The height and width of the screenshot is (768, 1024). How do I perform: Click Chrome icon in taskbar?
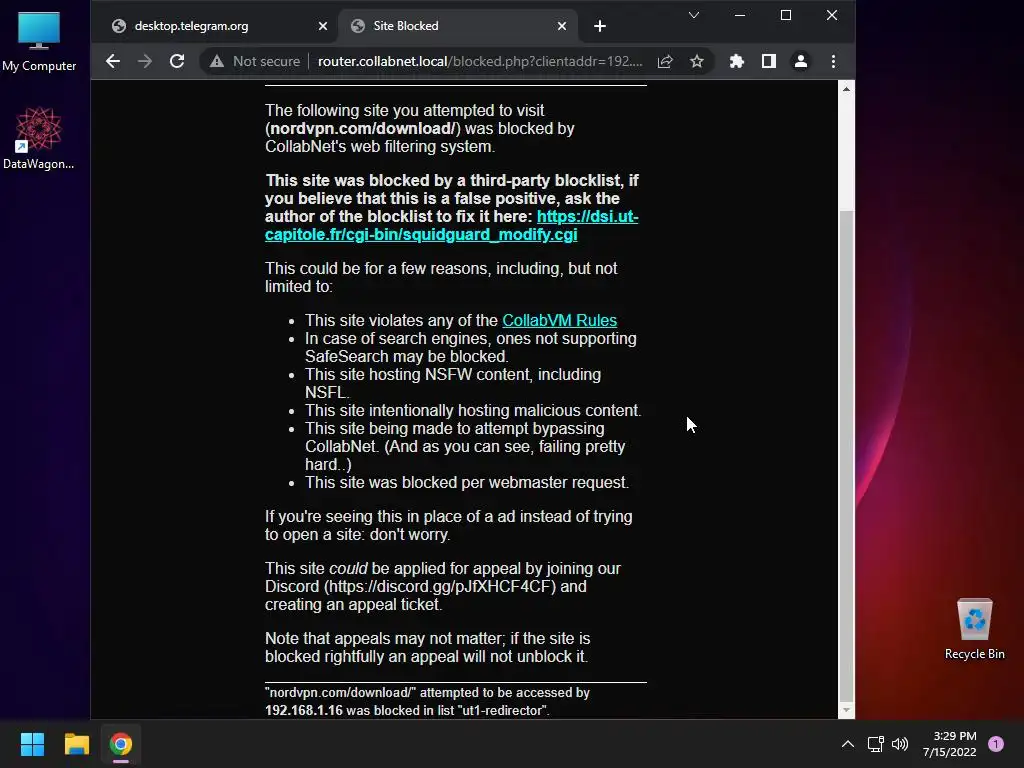(121, 744)
